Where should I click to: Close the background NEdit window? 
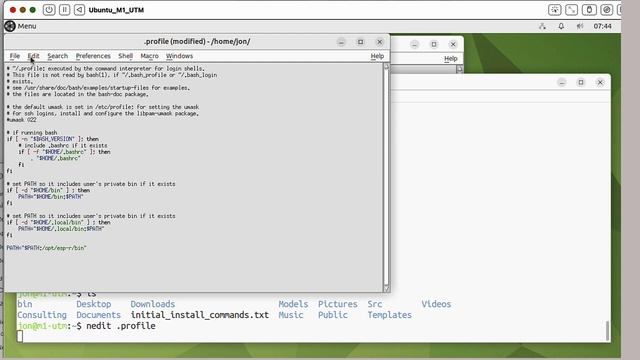[453, 44]
